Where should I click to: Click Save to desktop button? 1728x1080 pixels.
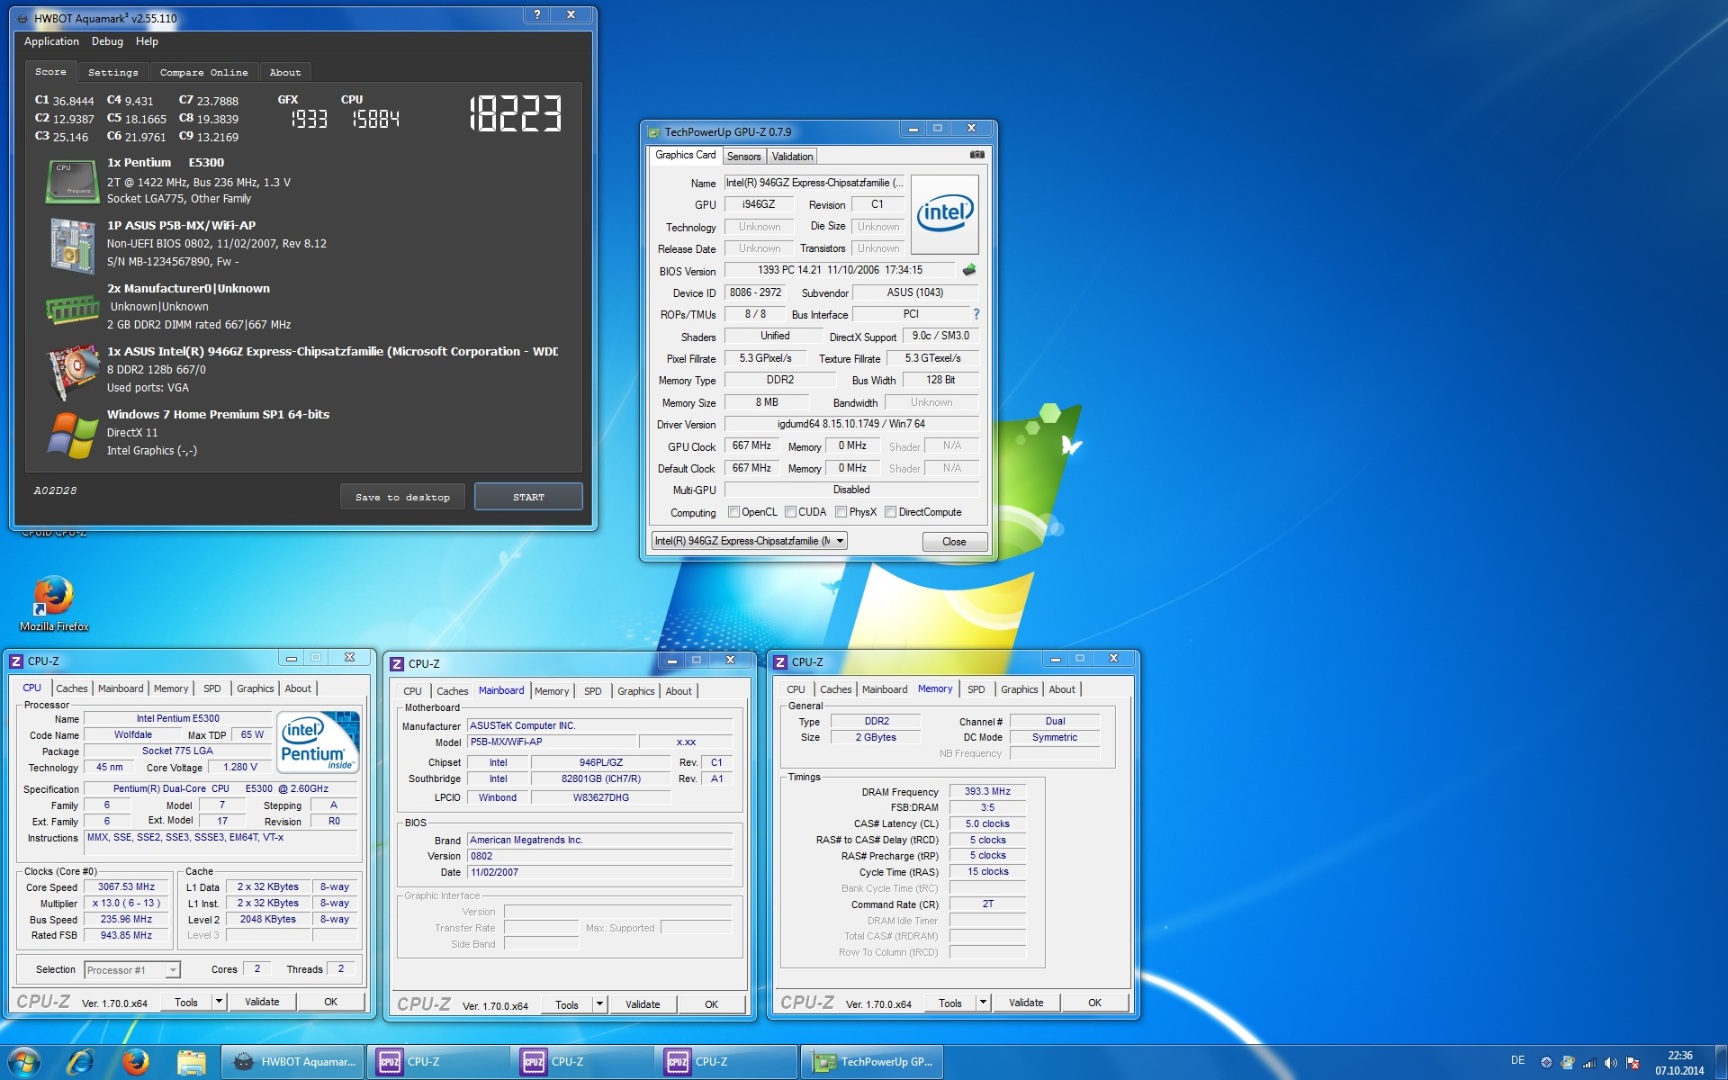pos(403,497)
